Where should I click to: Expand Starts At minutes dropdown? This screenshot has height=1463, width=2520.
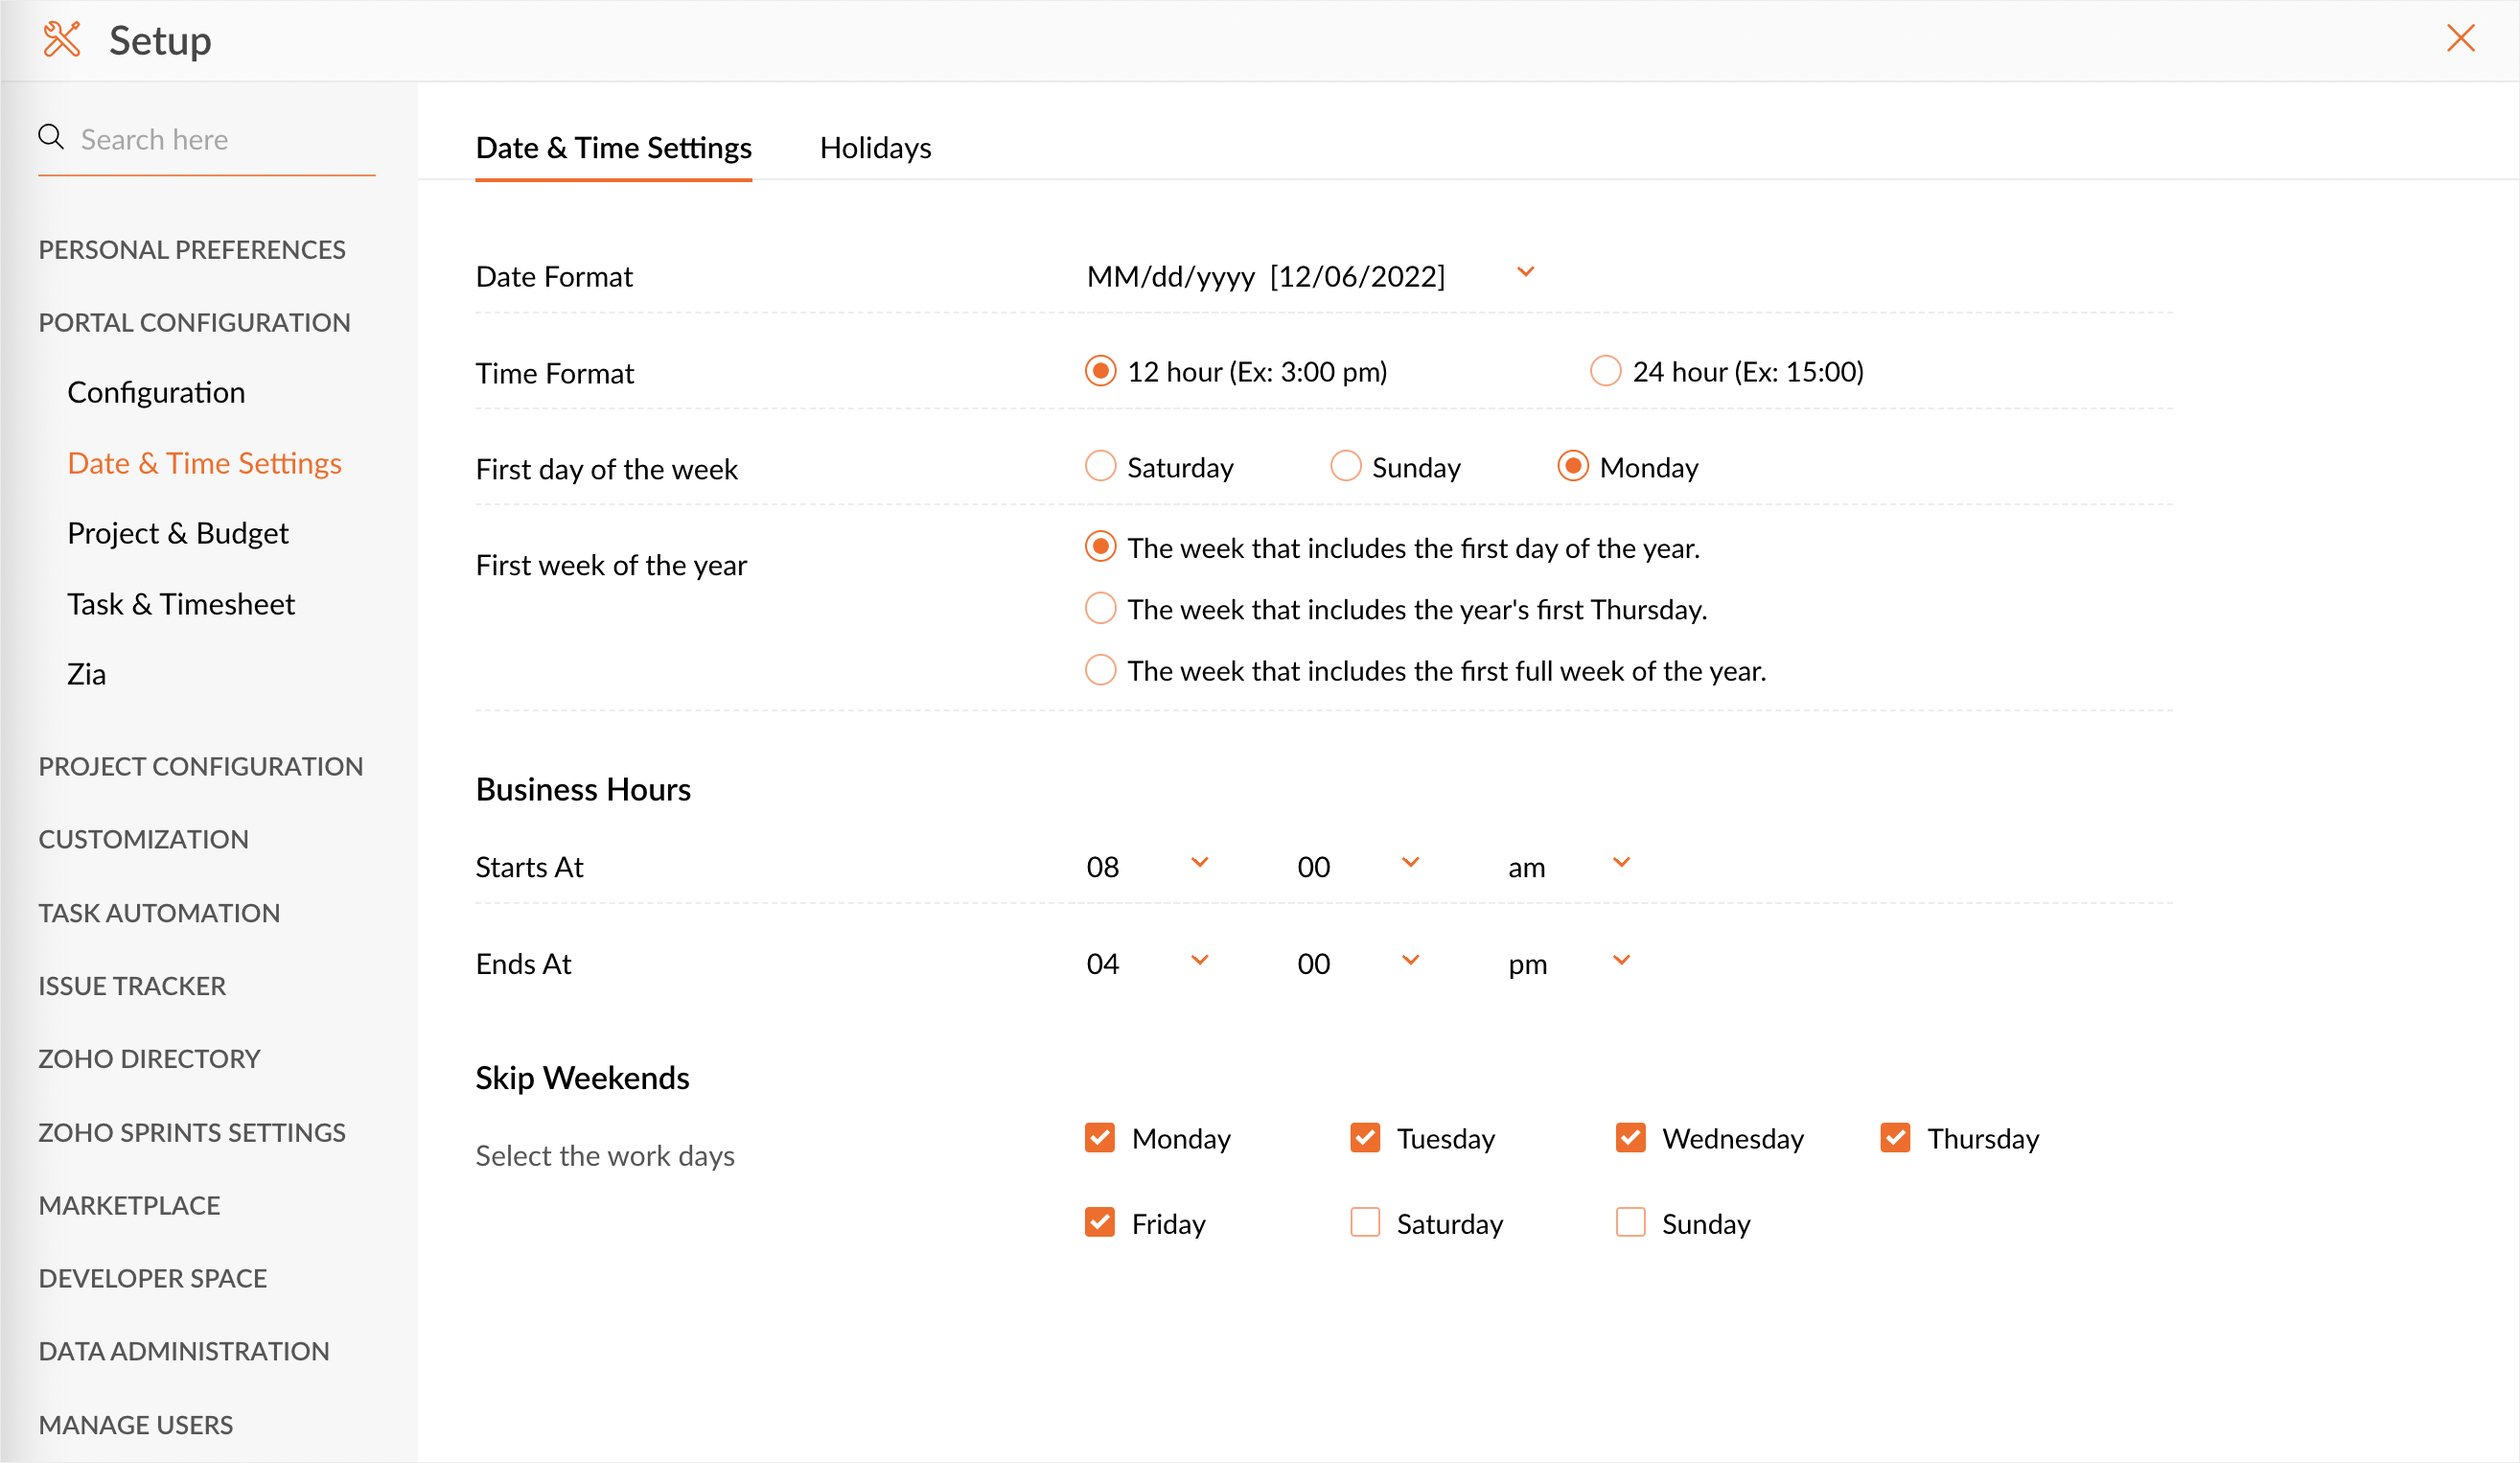point(1410,864)
